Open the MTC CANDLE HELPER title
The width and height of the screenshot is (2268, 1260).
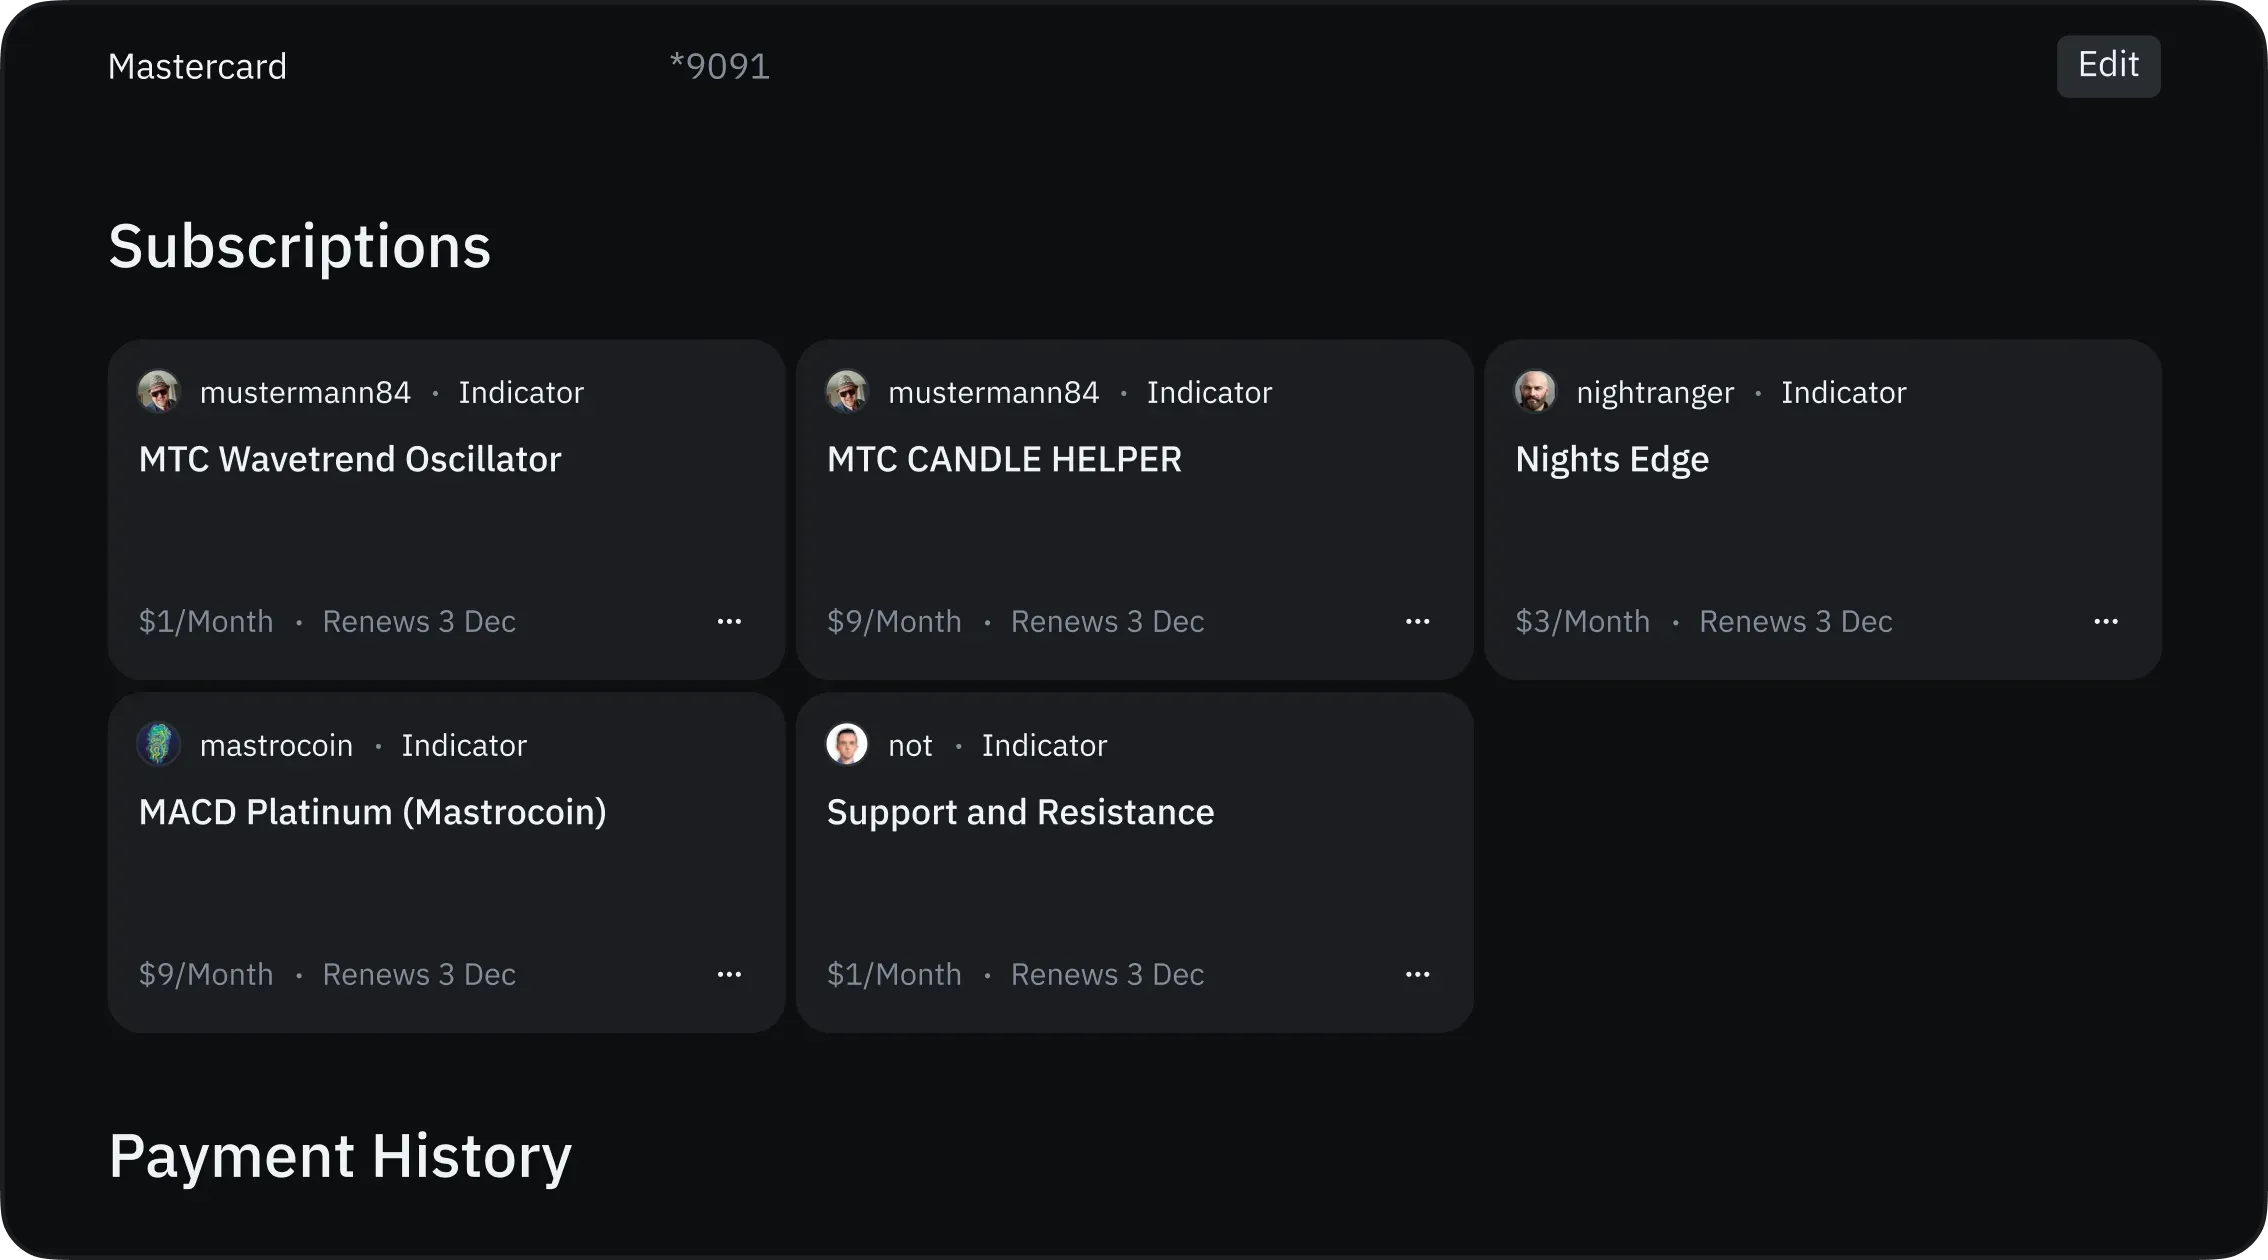point(1004,459)
